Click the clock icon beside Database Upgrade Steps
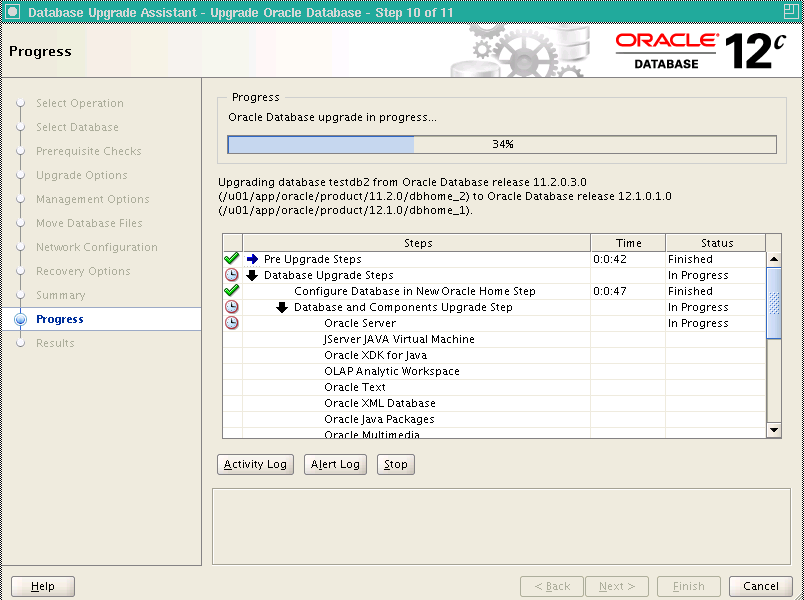 [232, 275]
